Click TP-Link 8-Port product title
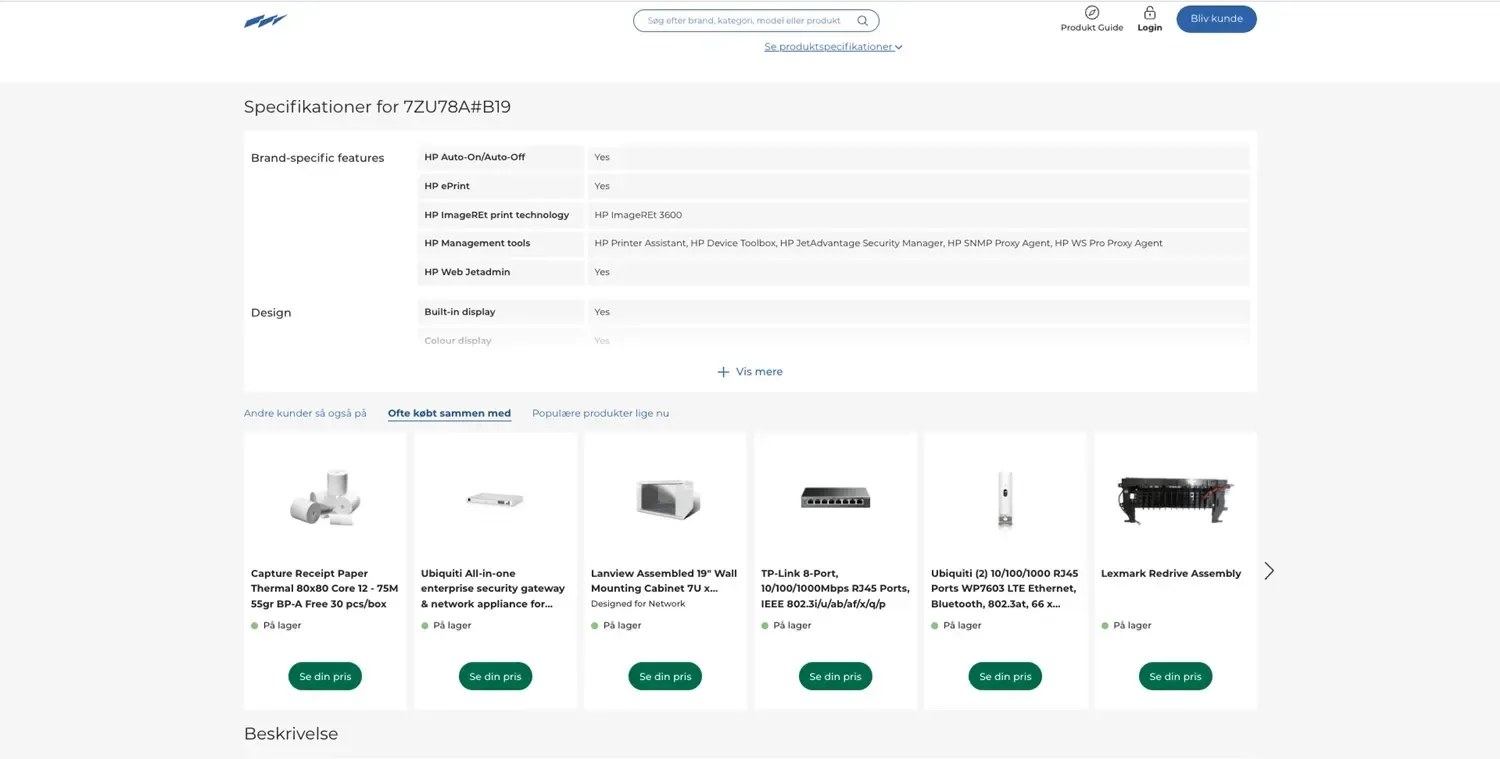1500x759 pixels. point(835,589)
